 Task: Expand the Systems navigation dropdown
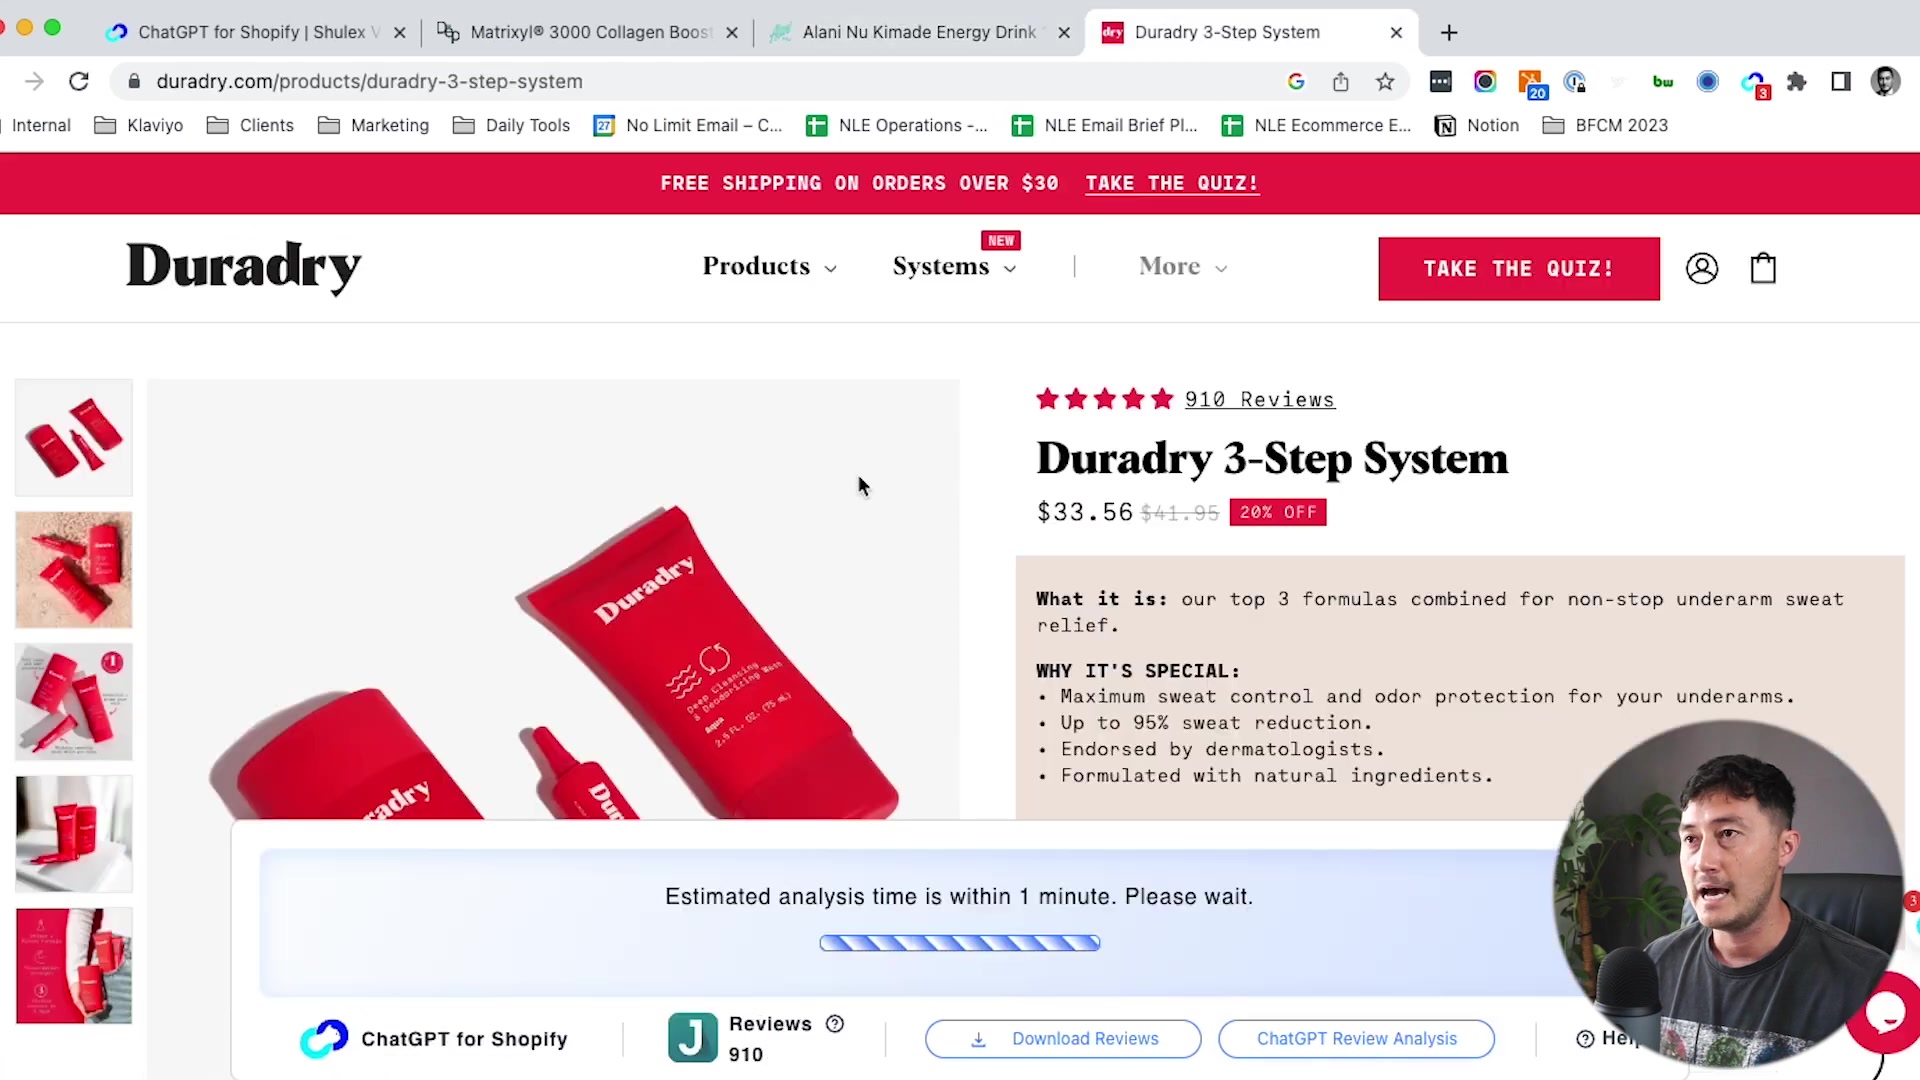click(955, 266)
